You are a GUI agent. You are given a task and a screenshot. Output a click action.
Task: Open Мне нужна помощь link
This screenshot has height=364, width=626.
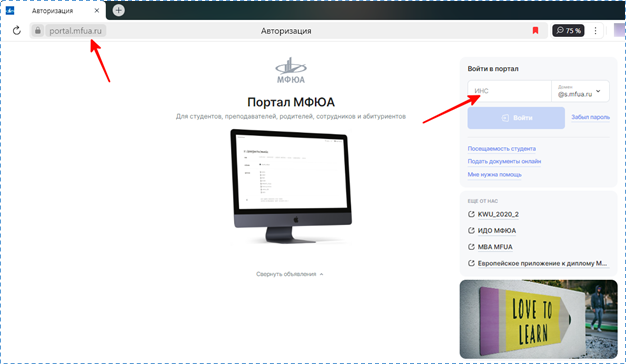point(495,174)
